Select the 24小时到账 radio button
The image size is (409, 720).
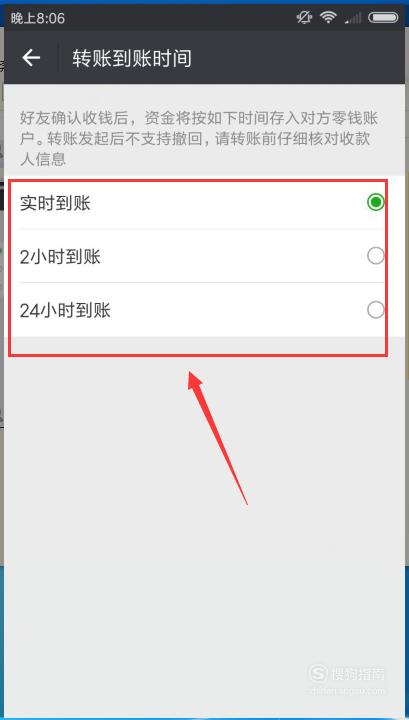coord(375,310)
